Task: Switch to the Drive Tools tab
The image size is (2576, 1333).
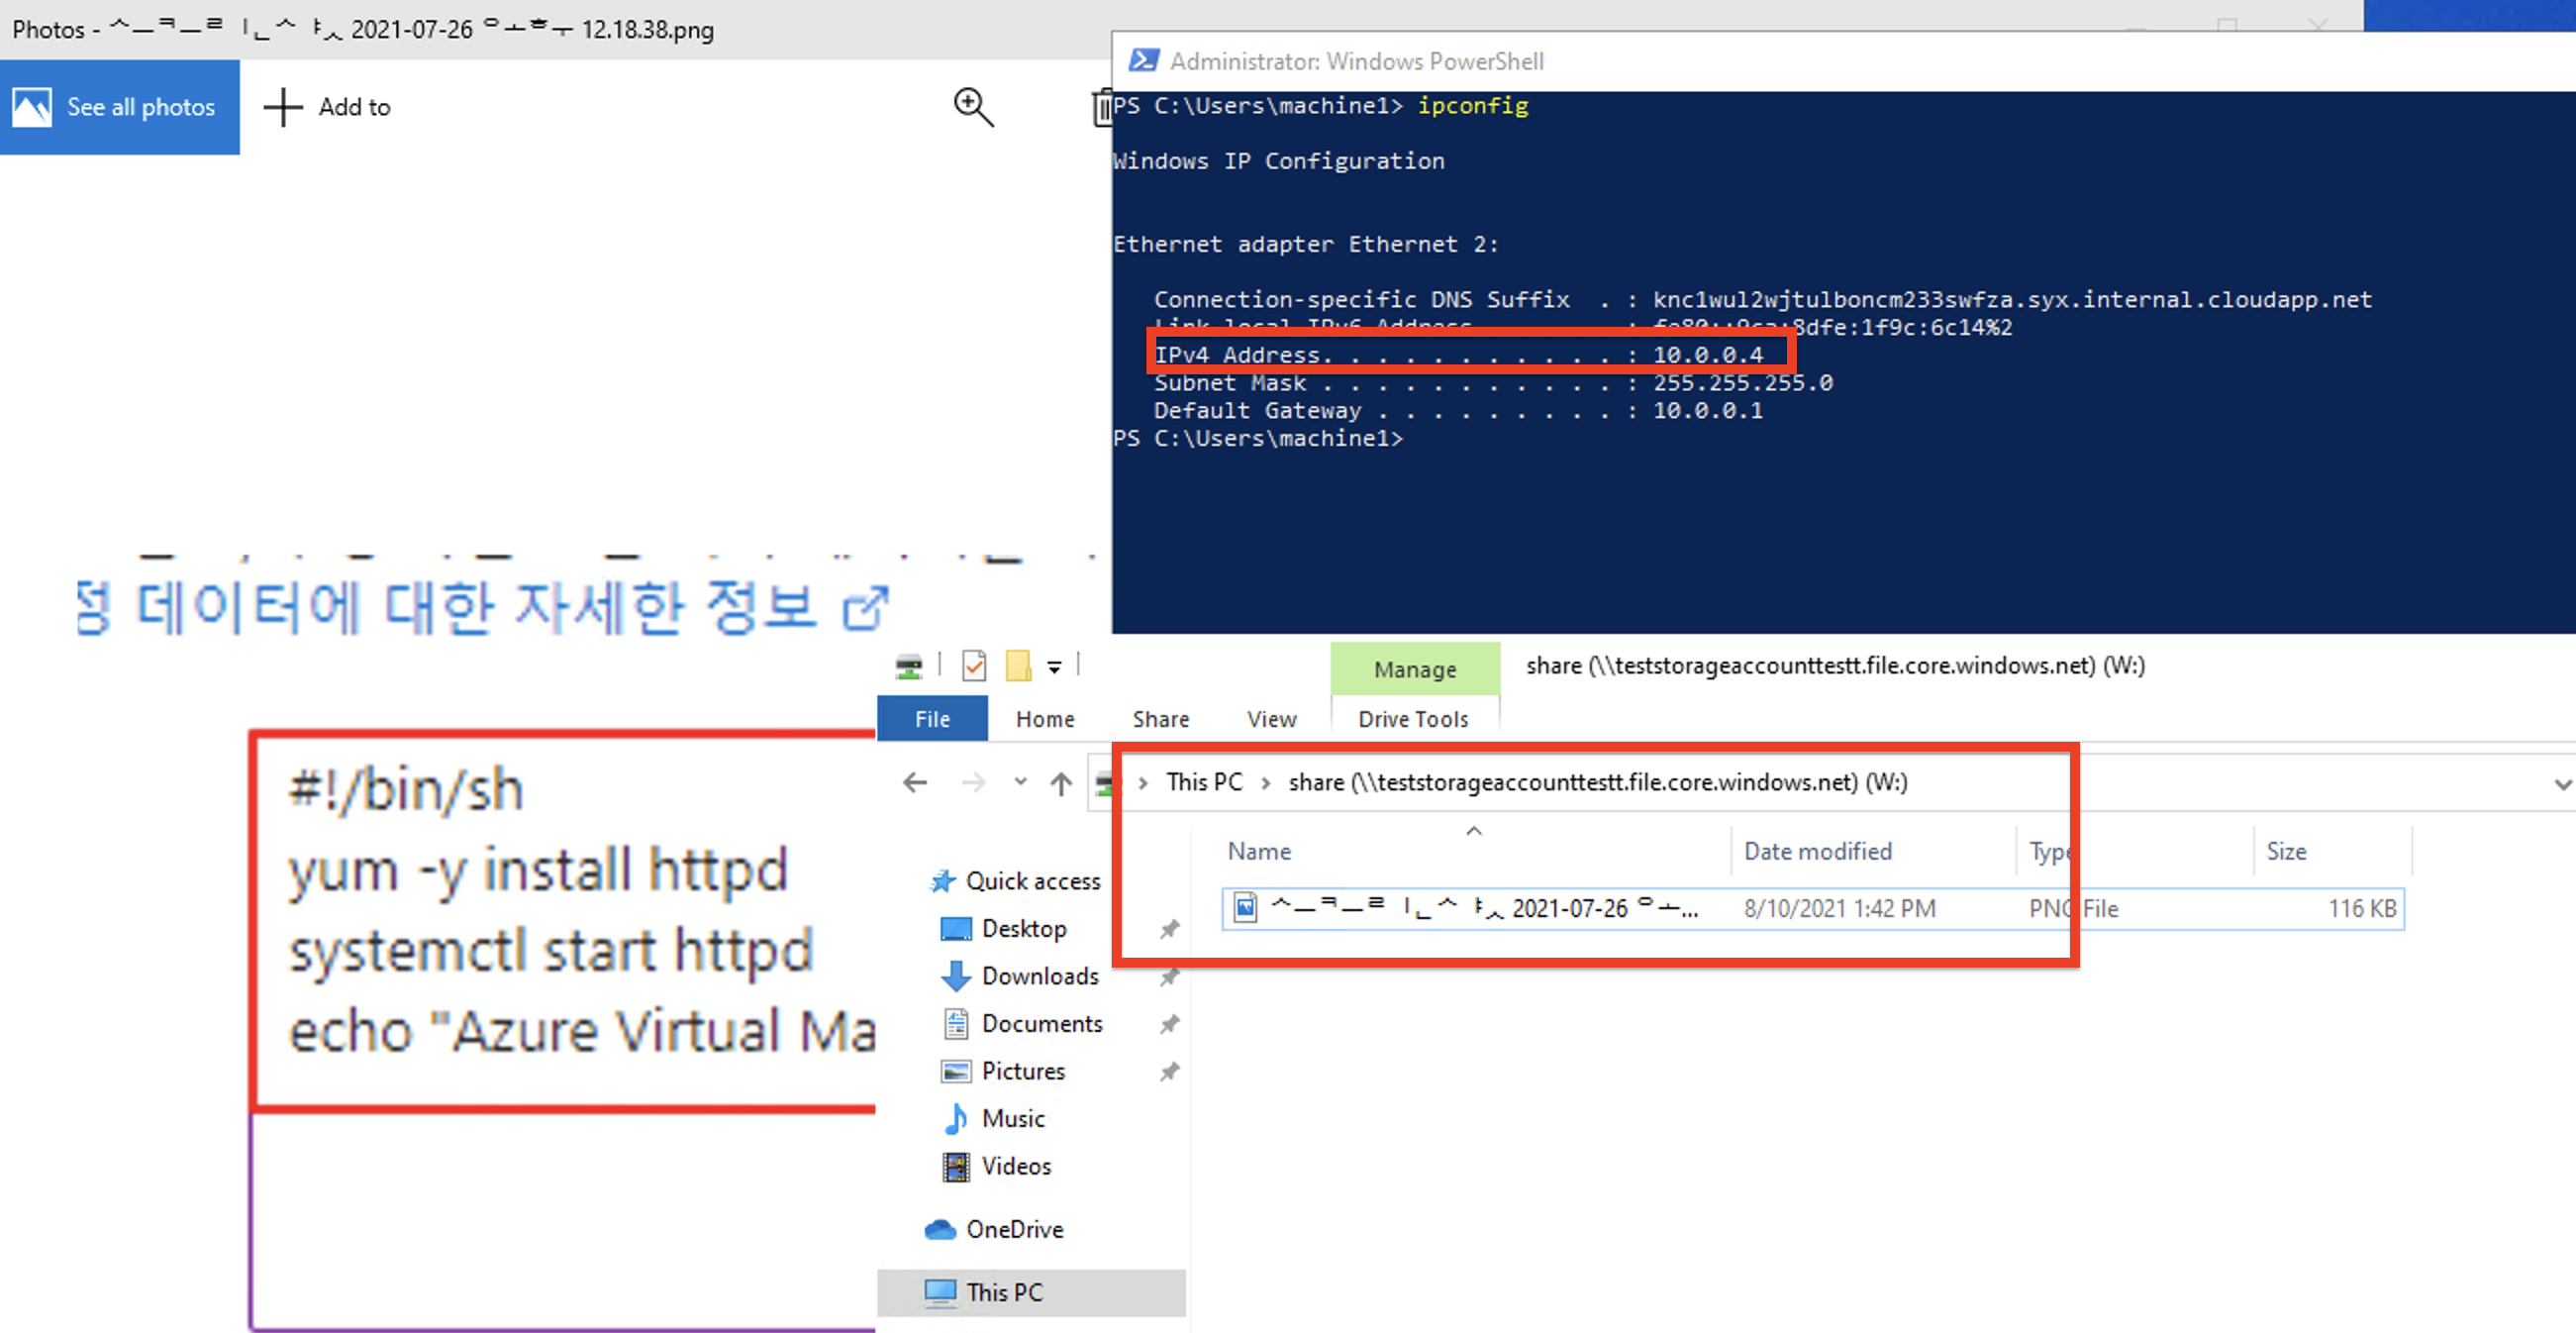Action: coord(1412,719)
